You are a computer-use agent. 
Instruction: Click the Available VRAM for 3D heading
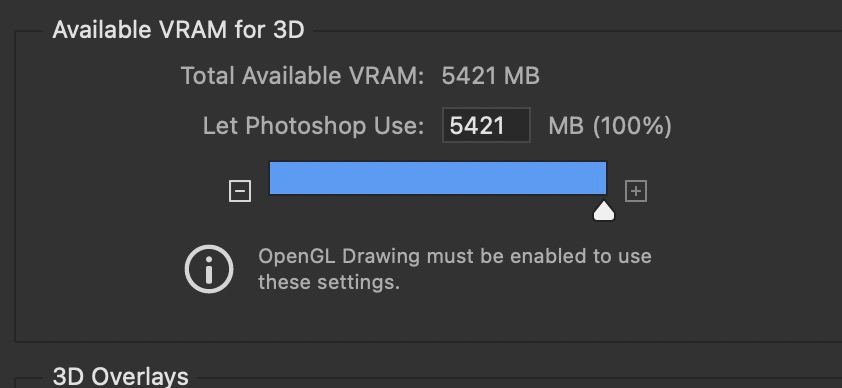click(x=178, y=30)
